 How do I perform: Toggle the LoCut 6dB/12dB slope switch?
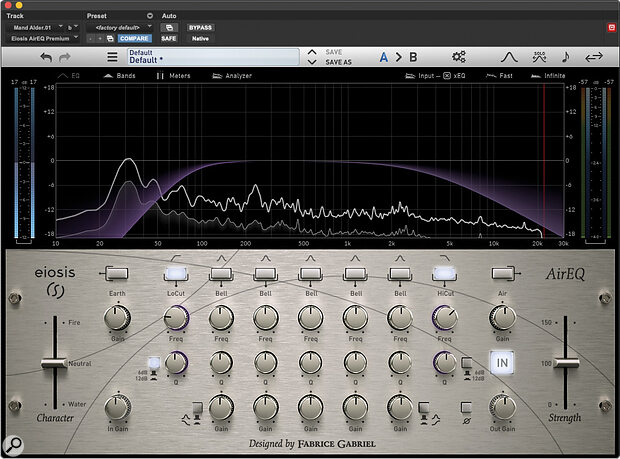pos(154,362)
